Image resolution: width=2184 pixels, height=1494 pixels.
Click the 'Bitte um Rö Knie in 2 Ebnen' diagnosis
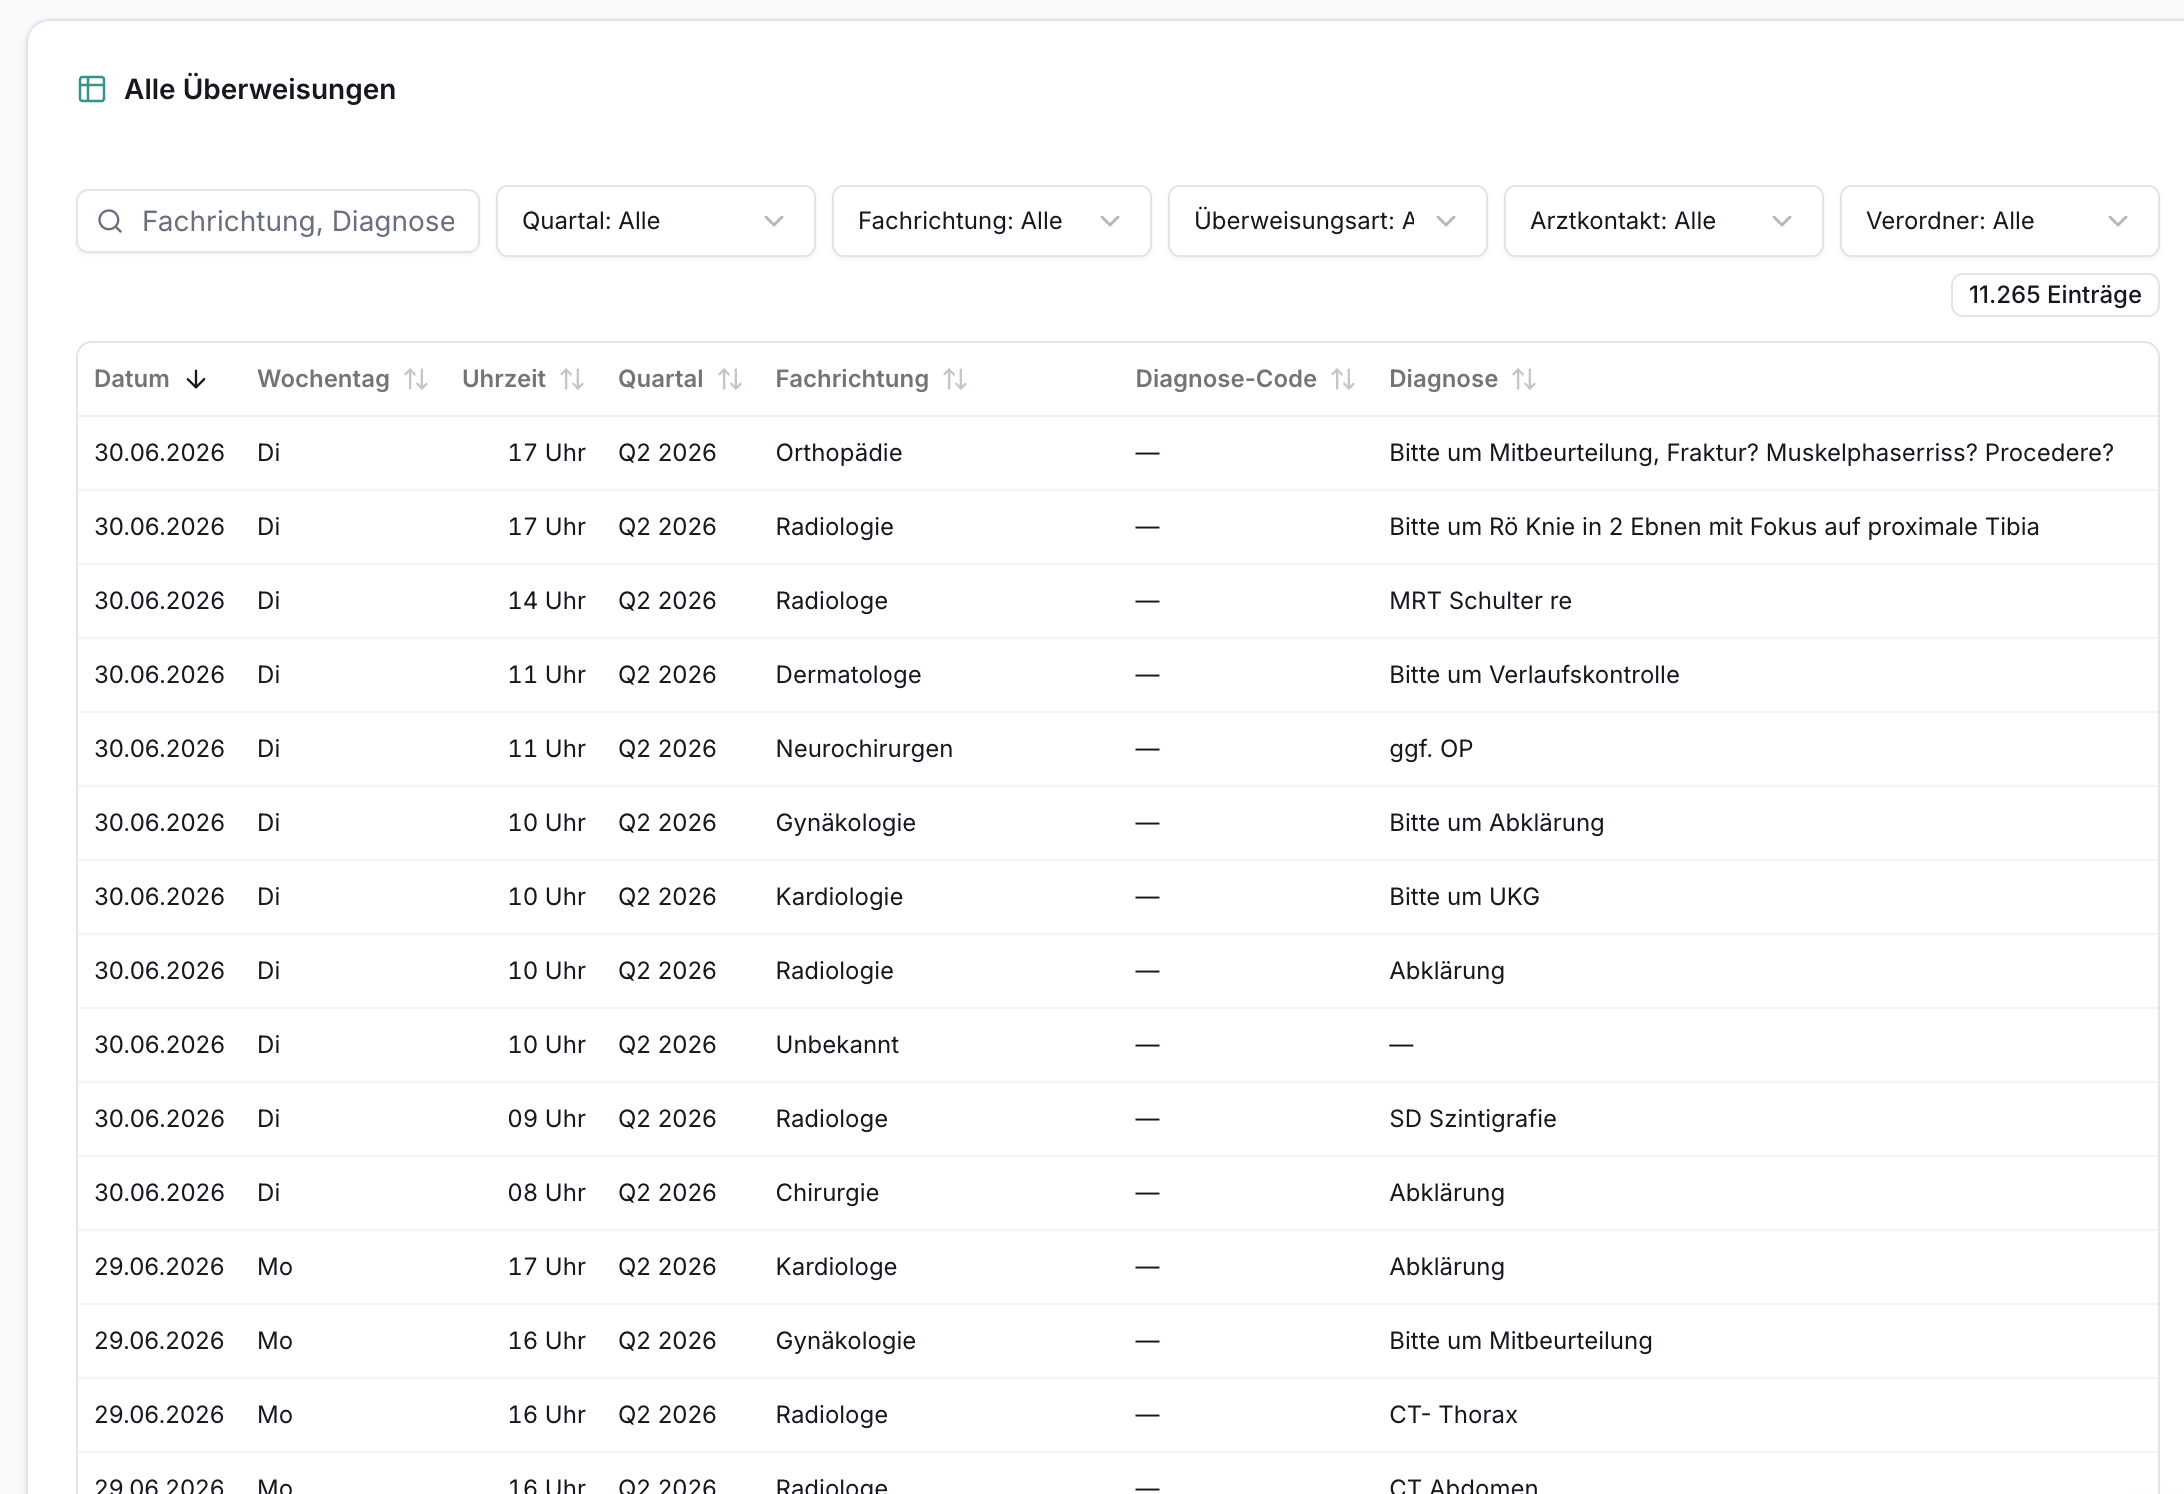1714,527
